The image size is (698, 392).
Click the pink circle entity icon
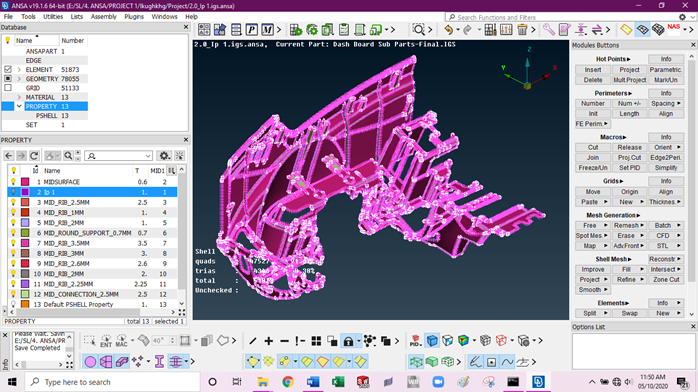(x=90, y=362)
